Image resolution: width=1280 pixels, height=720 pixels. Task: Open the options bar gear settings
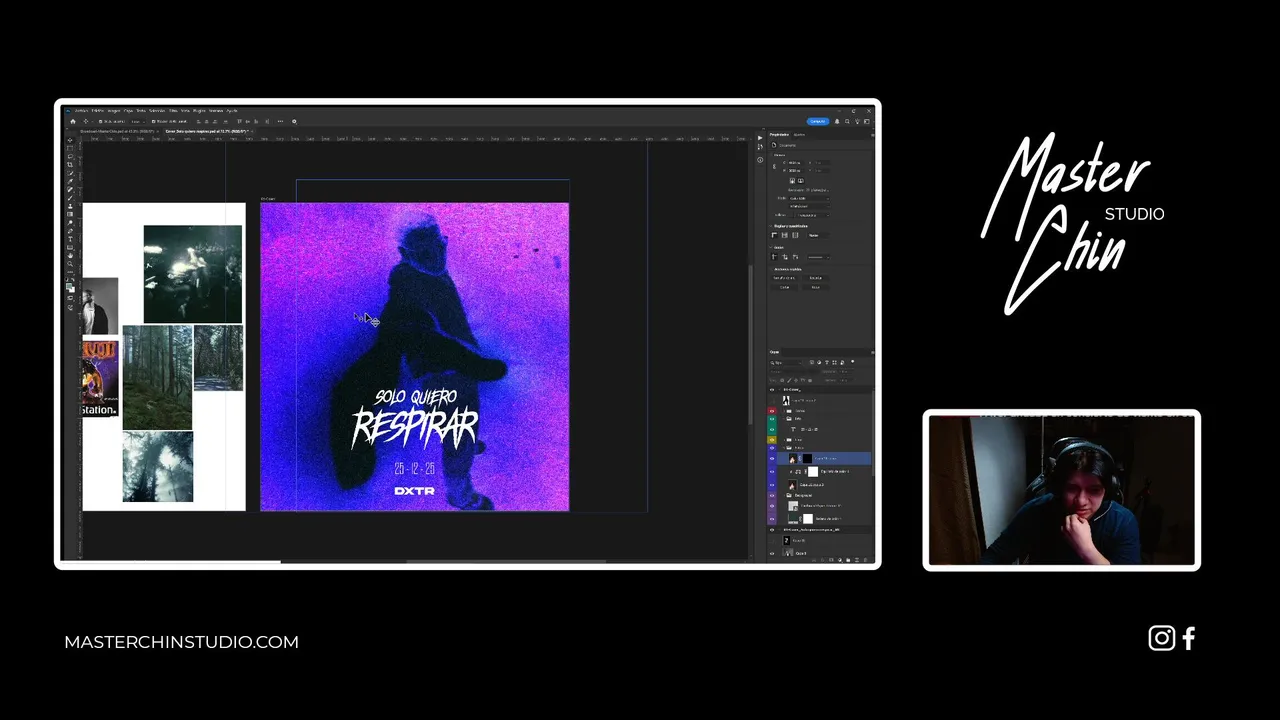coord(294,121)
